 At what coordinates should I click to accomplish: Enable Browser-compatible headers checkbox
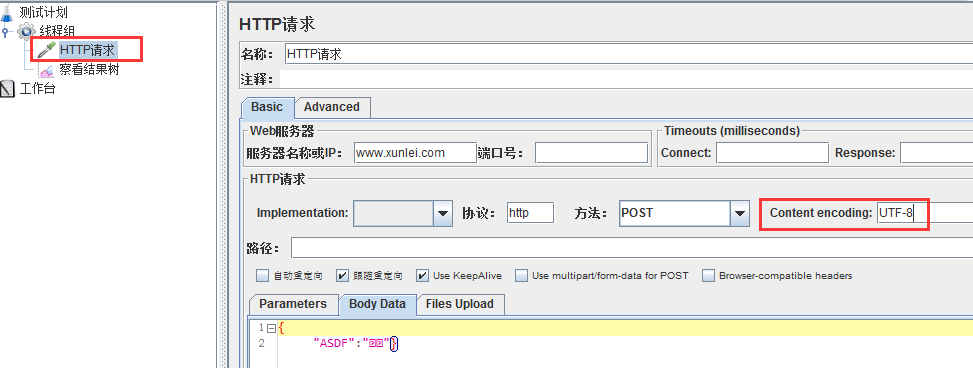(x=709, y=276)
